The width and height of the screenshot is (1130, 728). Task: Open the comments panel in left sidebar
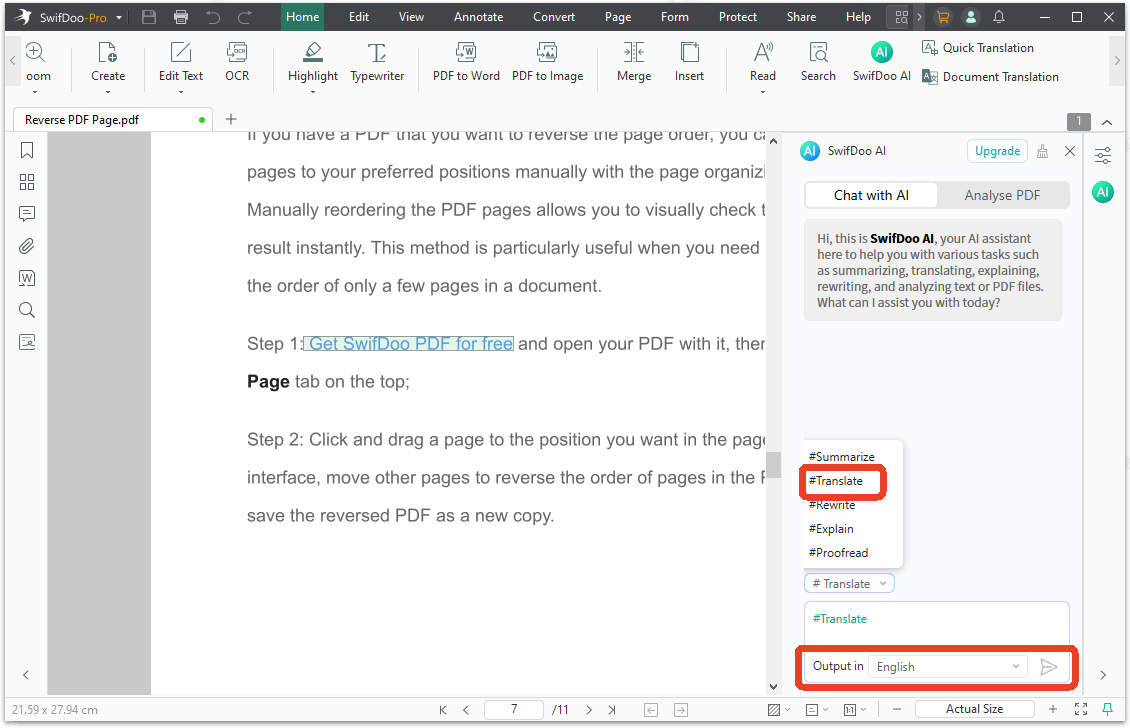pyautogui.click(x=27, y=214)
